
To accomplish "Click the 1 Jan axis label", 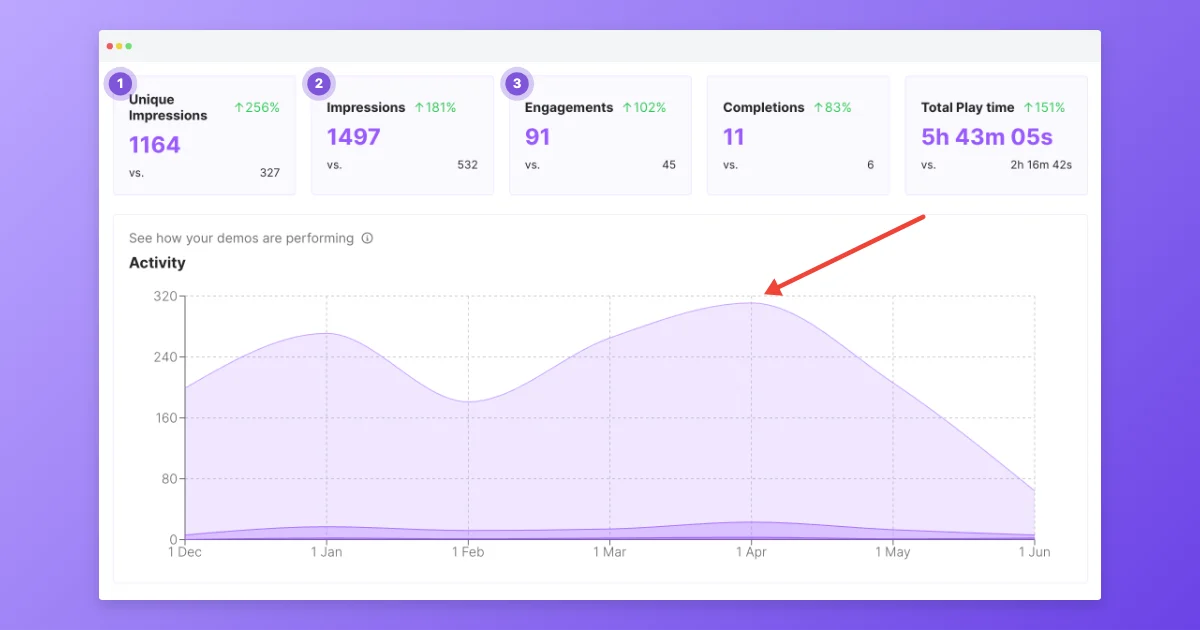I will 327,552.
